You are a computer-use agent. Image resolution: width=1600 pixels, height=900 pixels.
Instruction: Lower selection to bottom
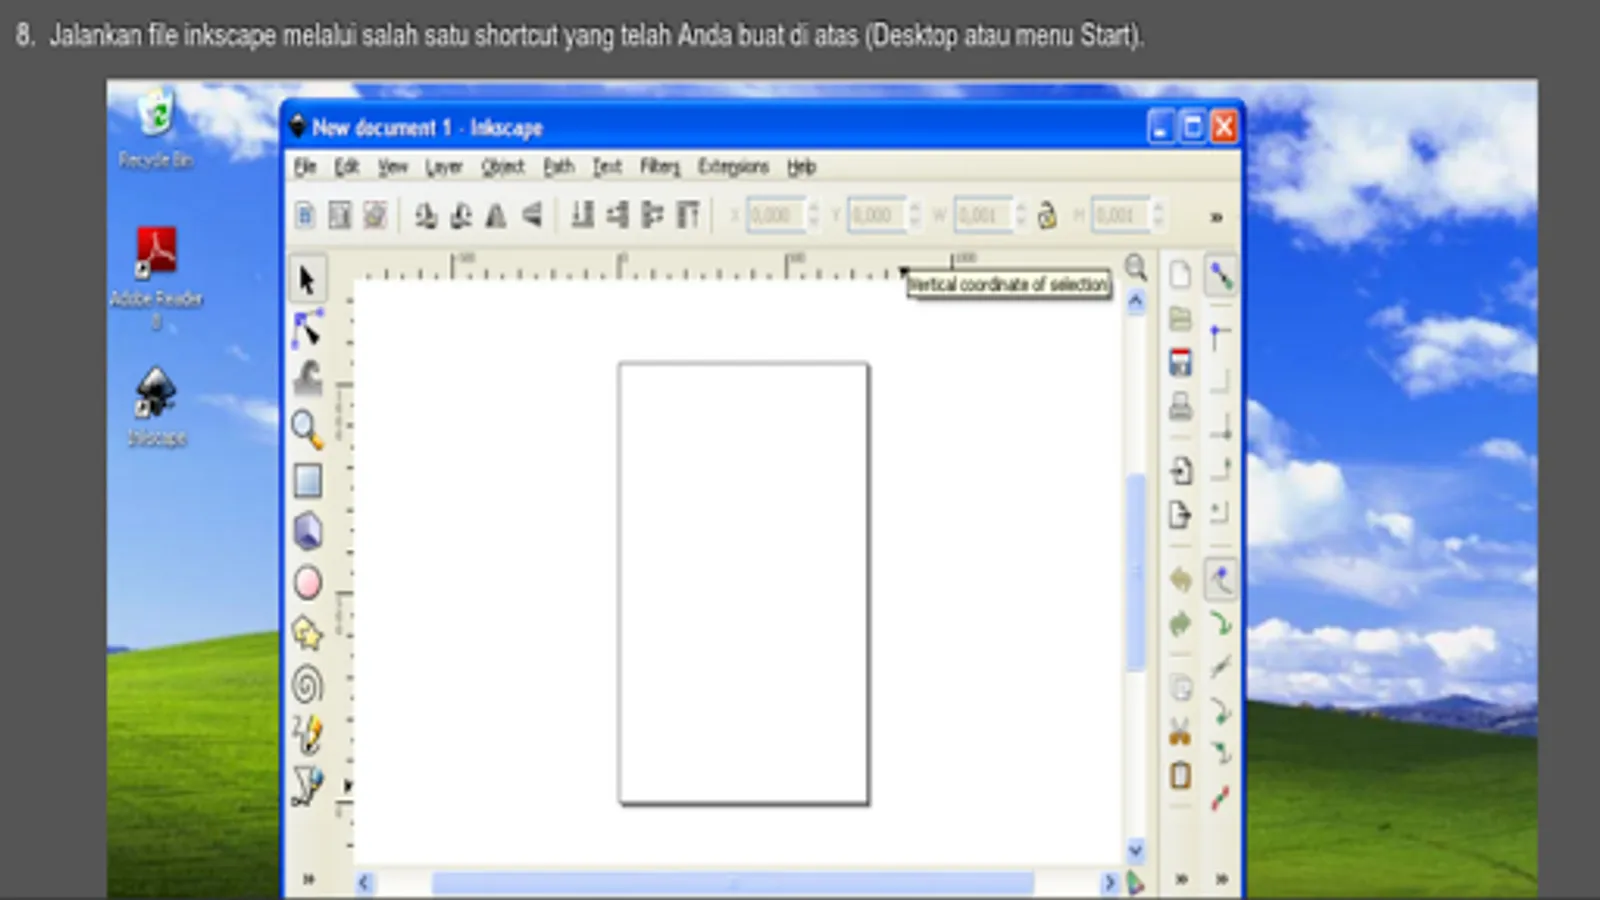point(582,215)
